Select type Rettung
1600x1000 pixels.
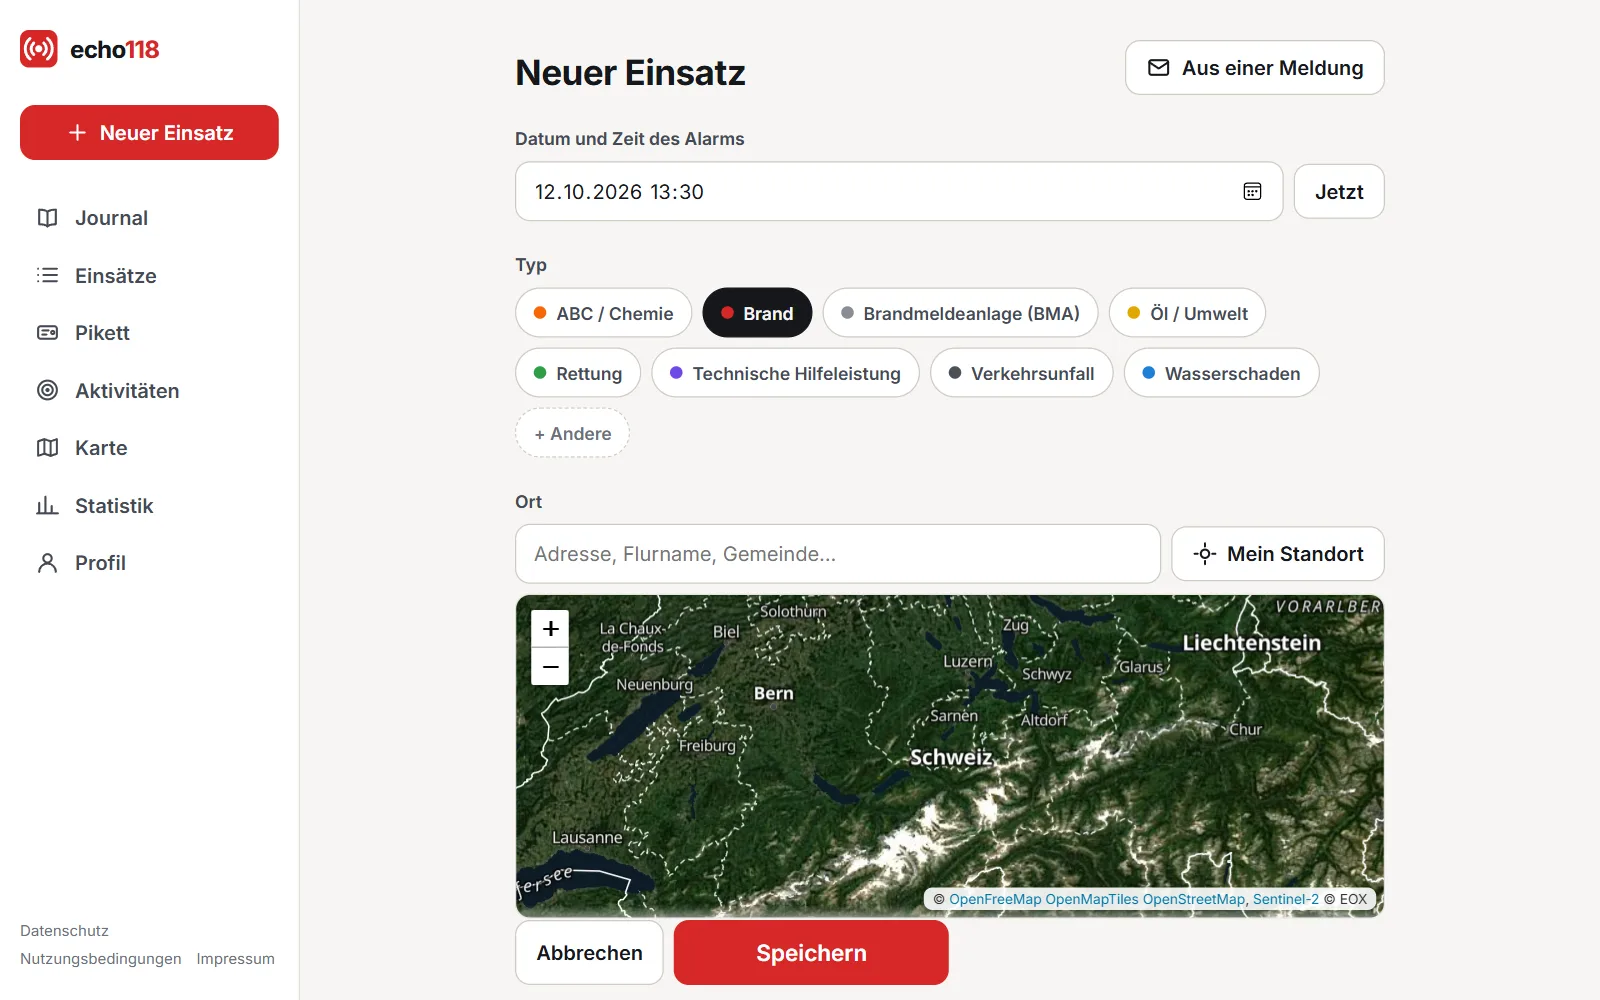coord(578,373)
